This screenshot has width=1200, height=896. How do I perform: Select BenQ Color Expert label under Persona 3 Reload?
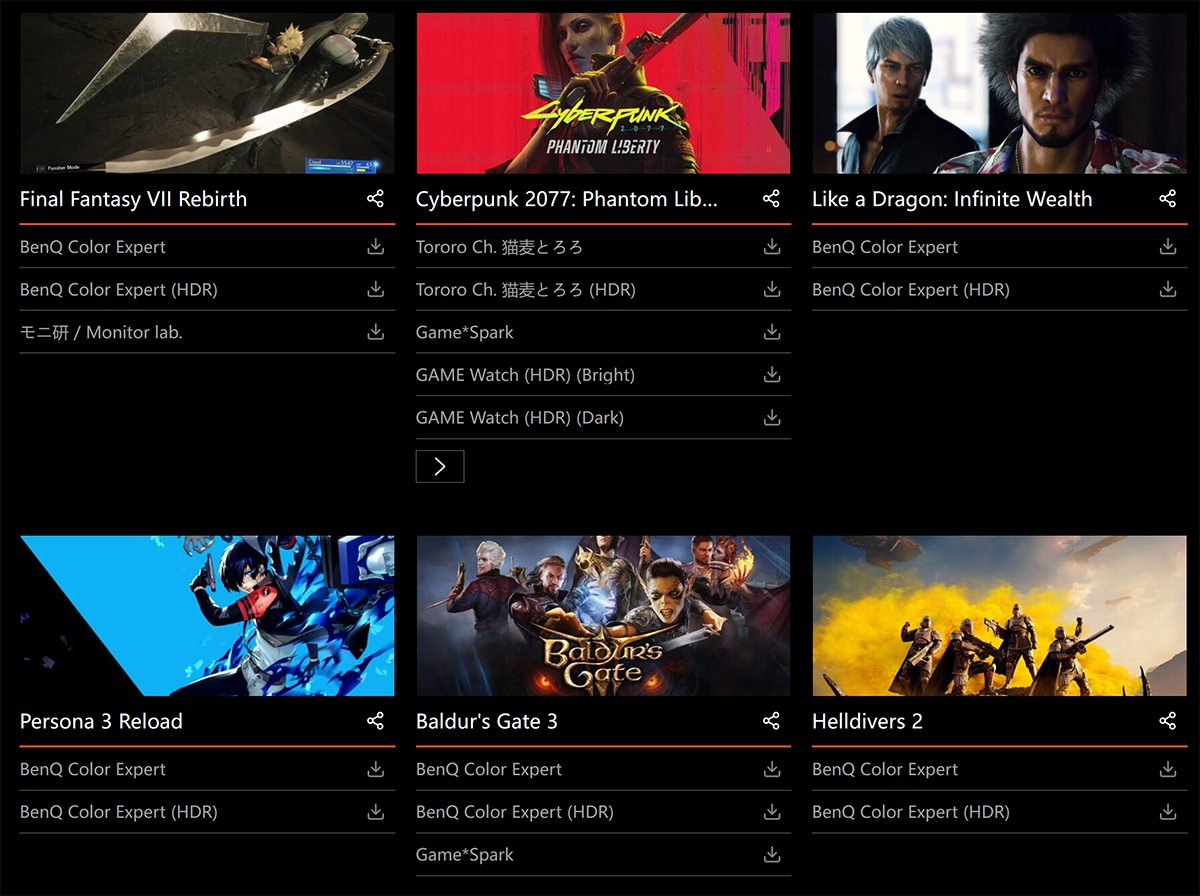click(93, 769)
